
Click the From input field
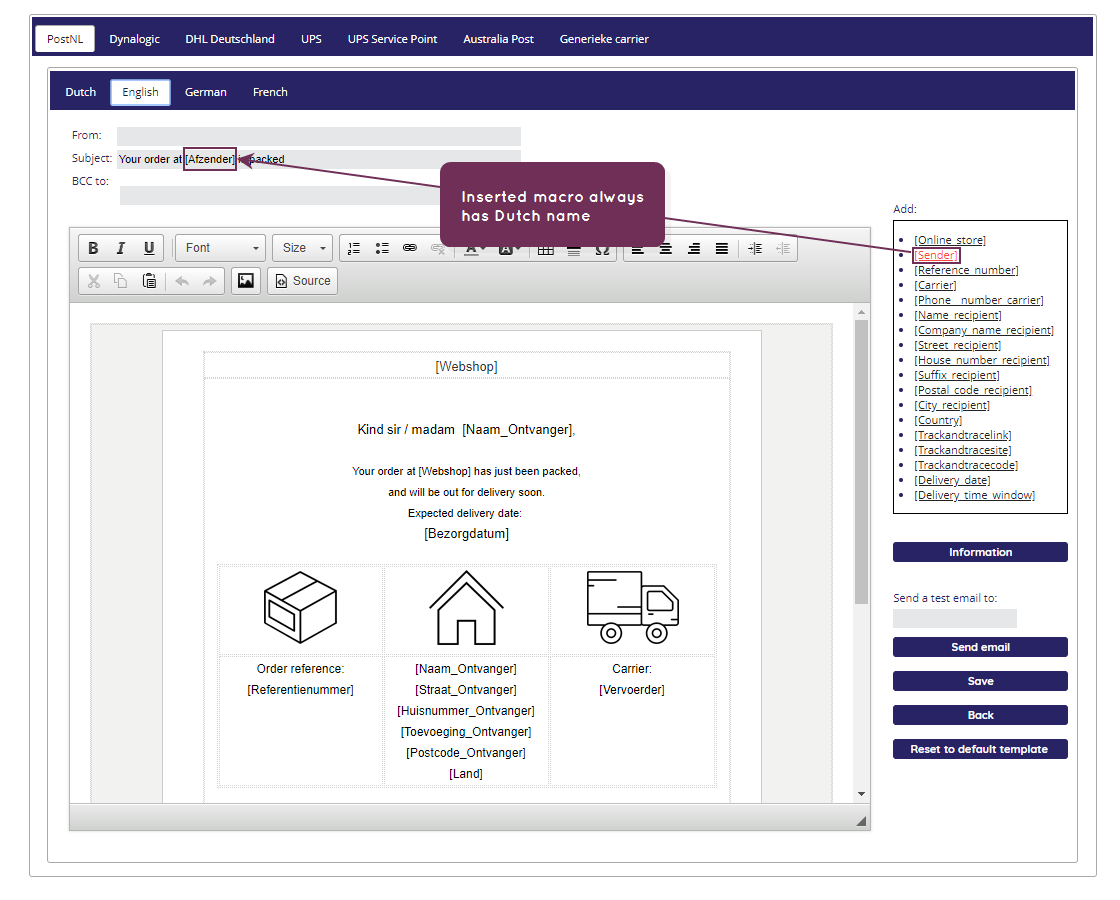coord(319,136)
